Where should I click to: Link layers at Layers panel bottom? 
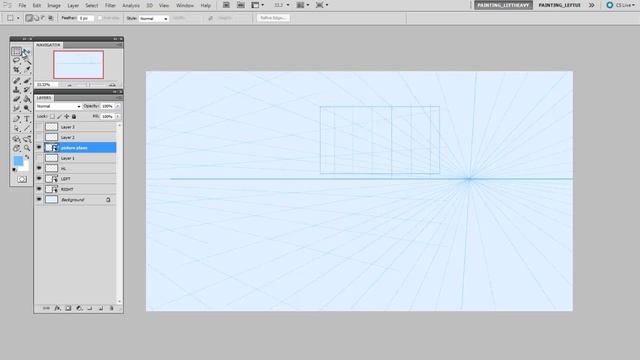[46, 308]
